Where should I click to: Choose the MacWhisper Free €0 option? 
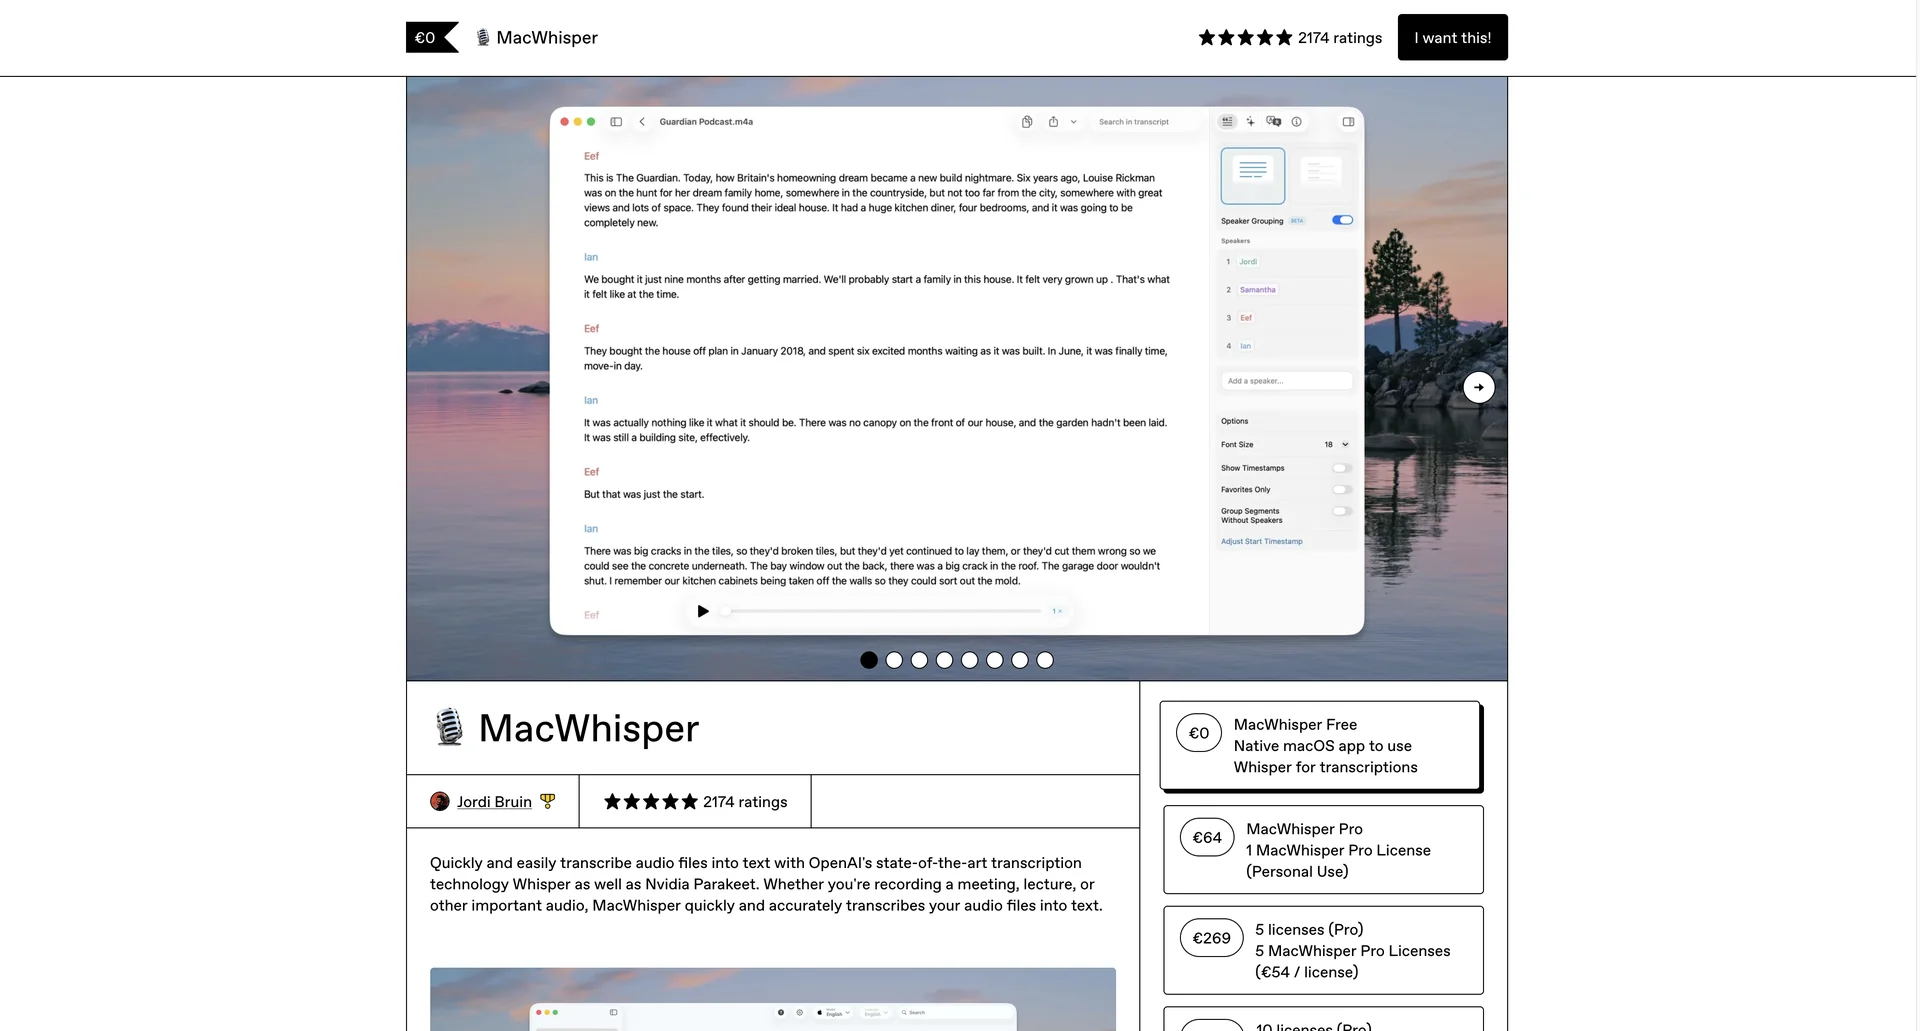point(1319,745)
